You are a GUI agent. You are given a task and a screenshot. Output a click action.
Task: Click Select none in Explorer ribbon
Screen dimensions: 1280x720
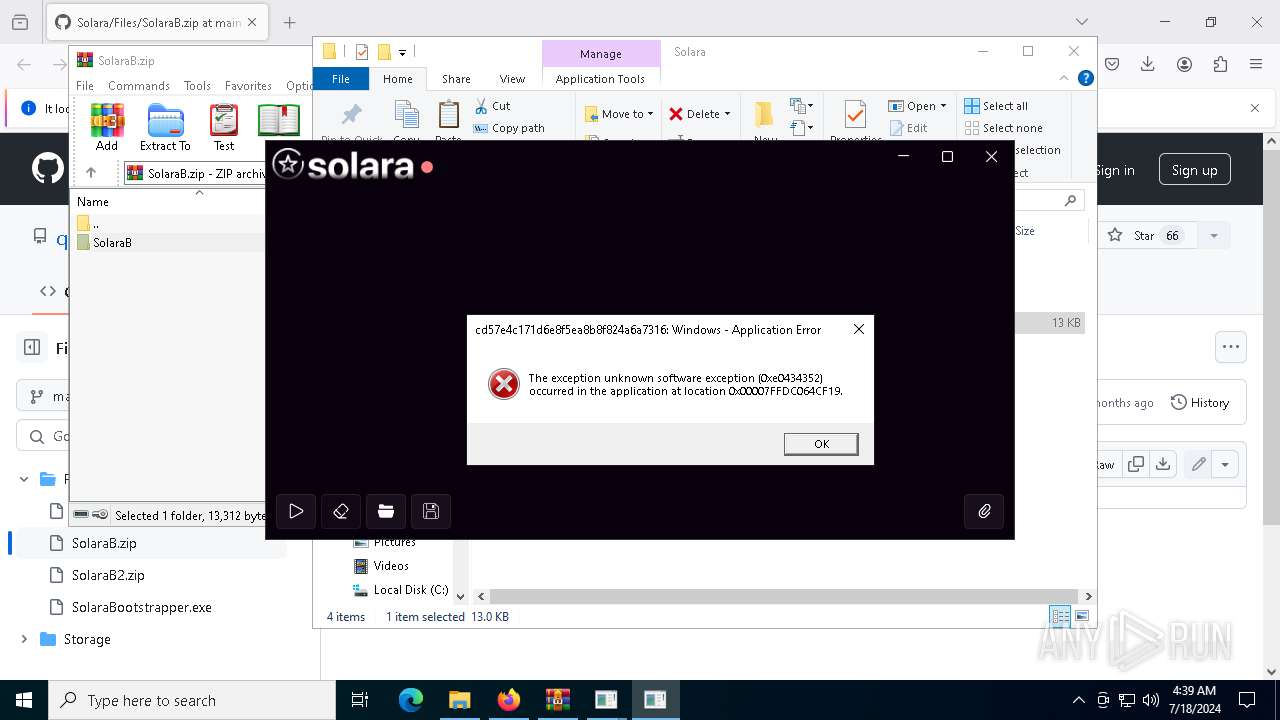(x=1003, y=128)
